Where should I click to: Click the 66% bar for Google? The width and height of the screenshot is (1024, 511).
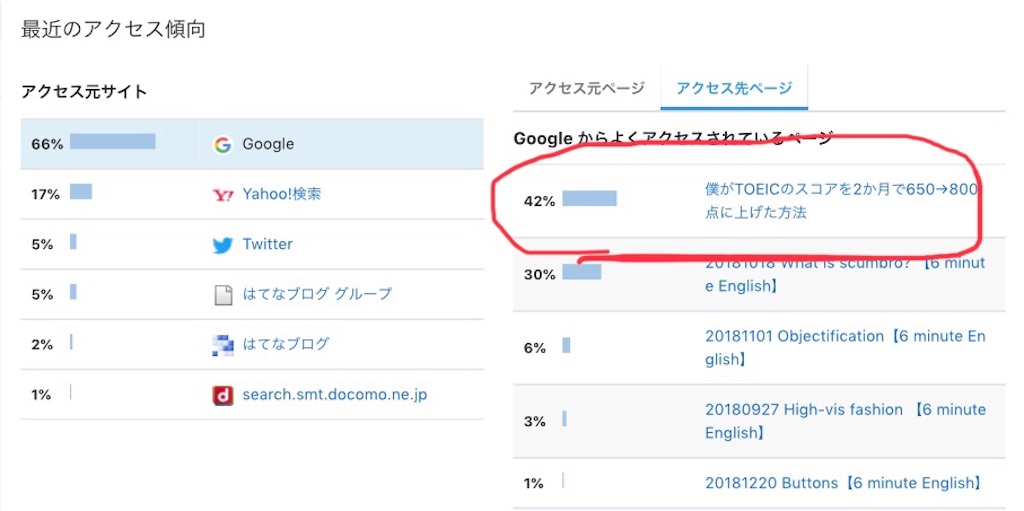pos(112,141)
